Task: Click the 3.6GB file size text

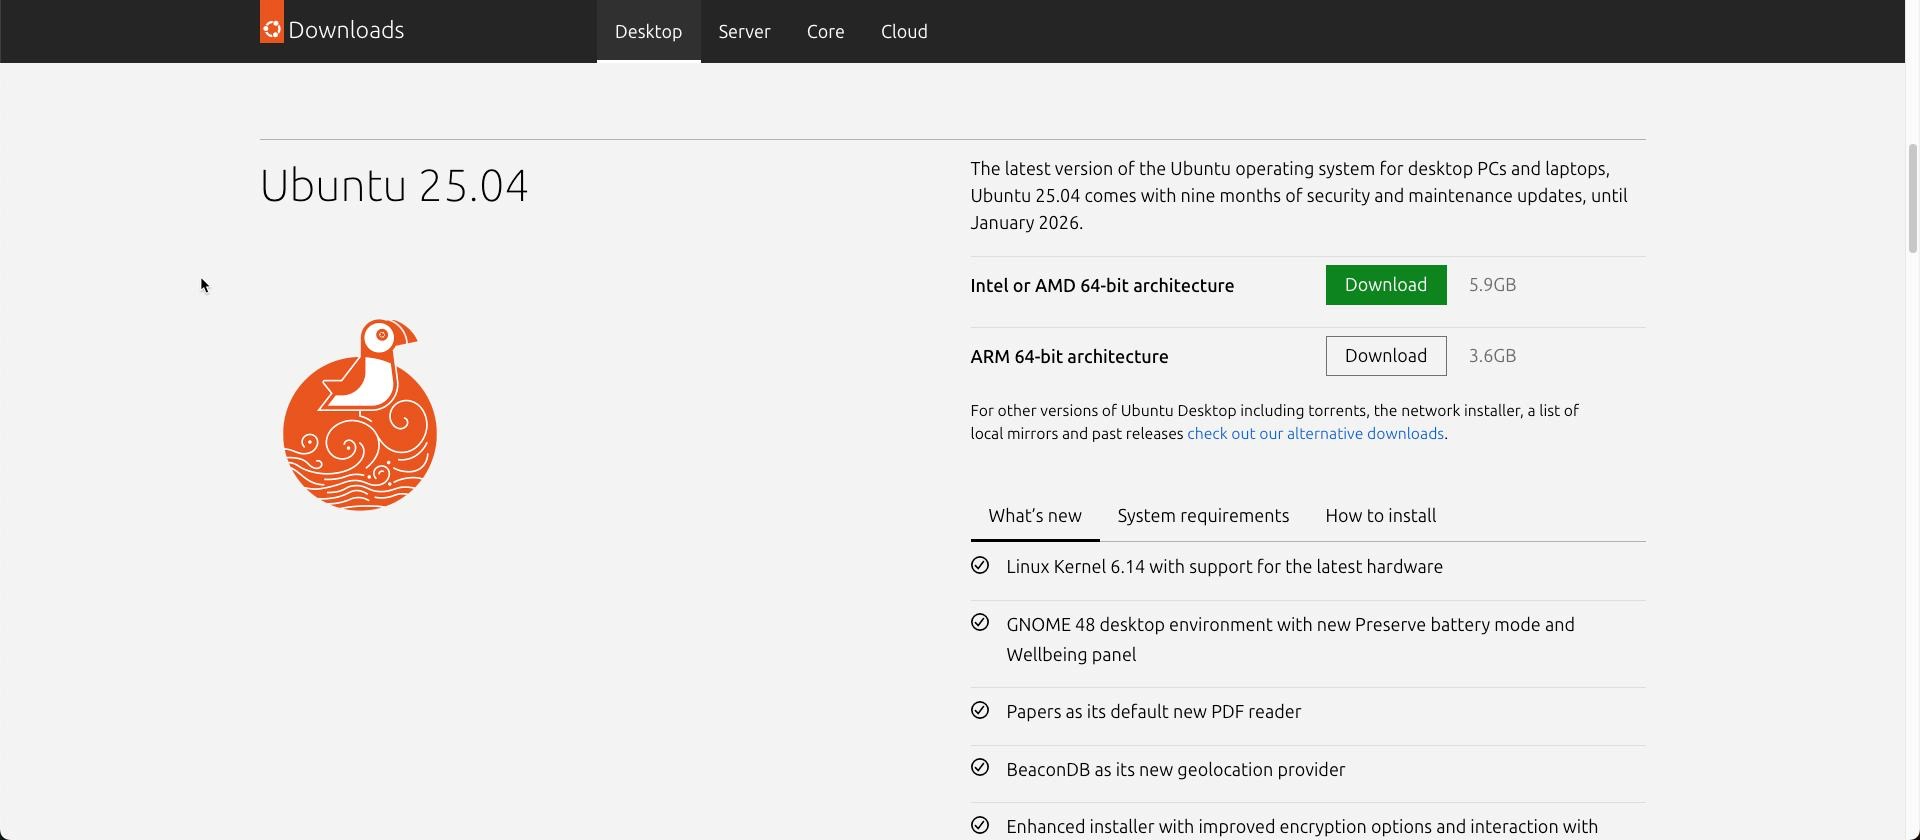Action: pyautogui.click(x=1492, y=356)
